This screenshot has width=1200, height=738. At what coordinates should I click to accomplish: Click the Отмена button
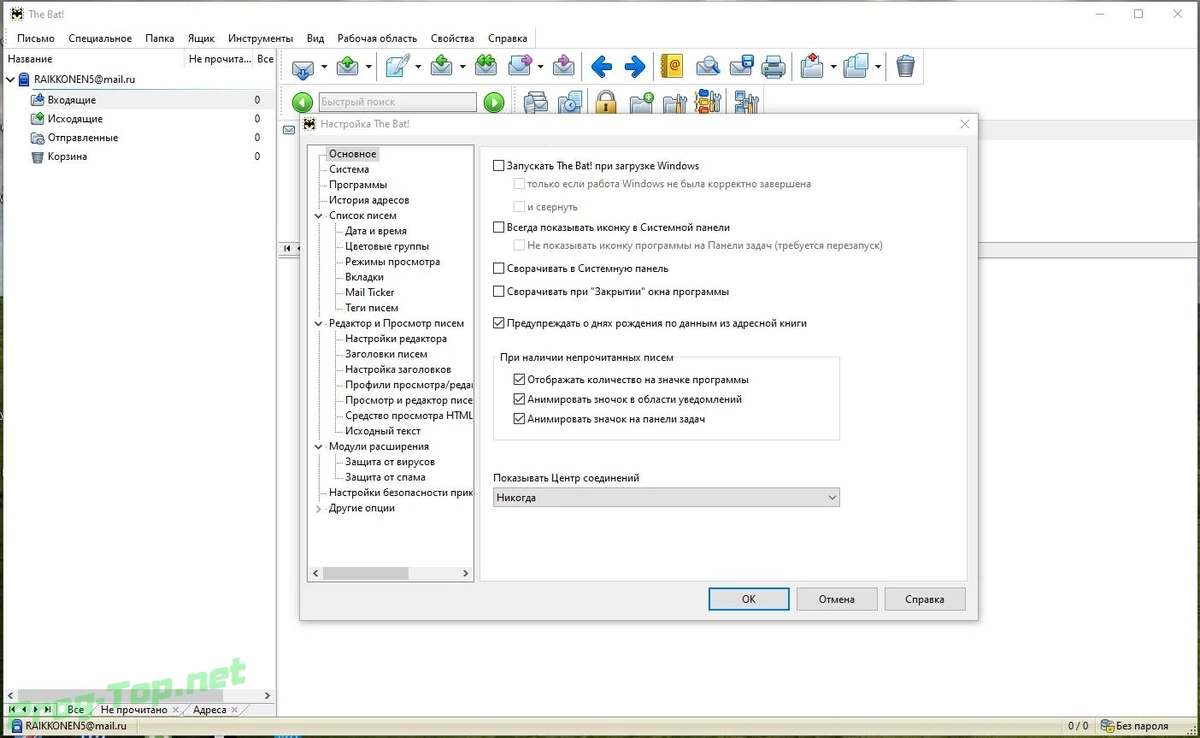pos(837,599)
